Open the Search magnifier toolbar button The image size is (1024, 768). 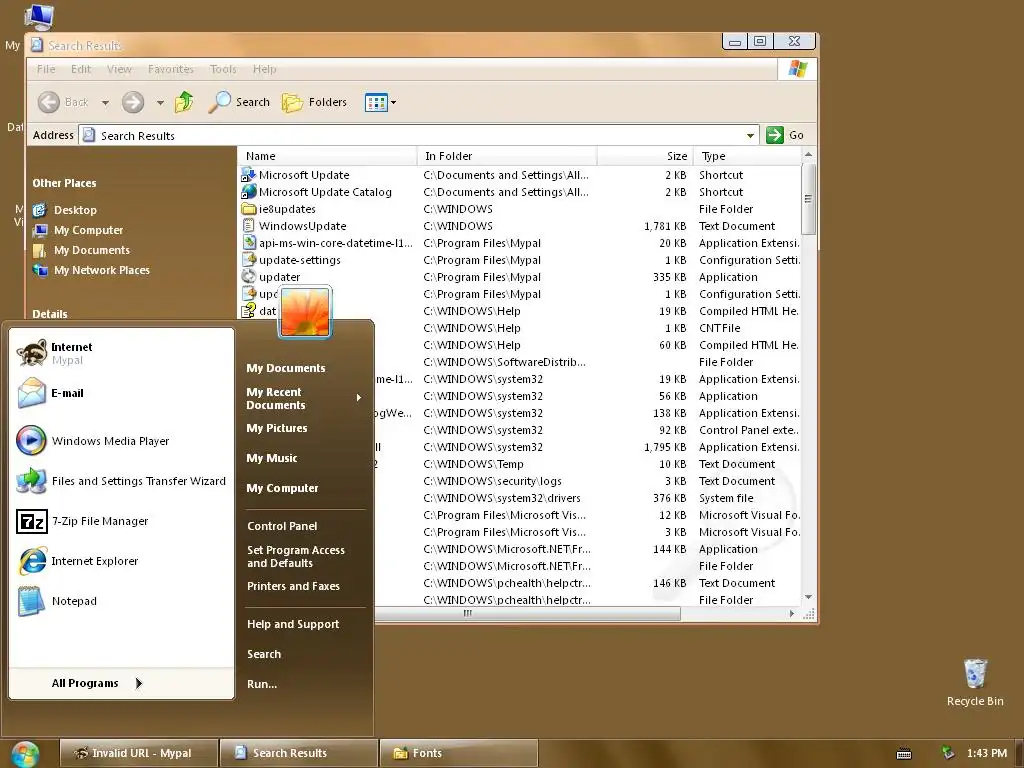(239, 102)
